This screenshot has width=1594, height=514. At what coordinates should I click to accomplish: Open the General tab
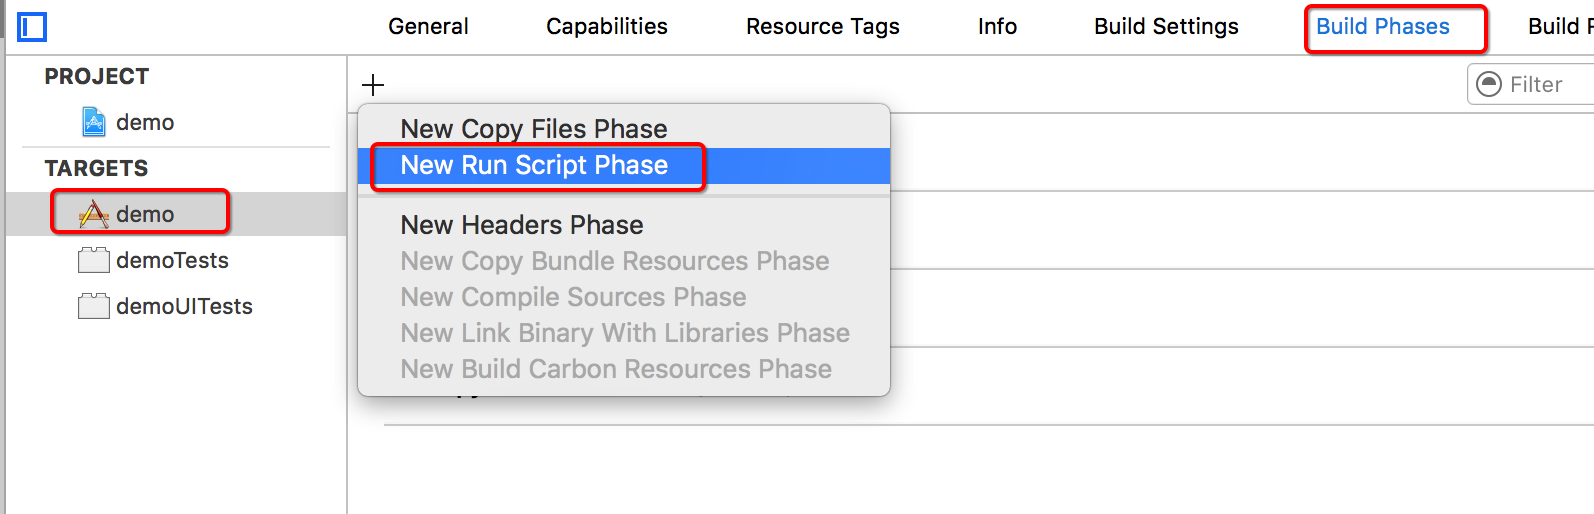pyautogui.click(x=428, y=26)
